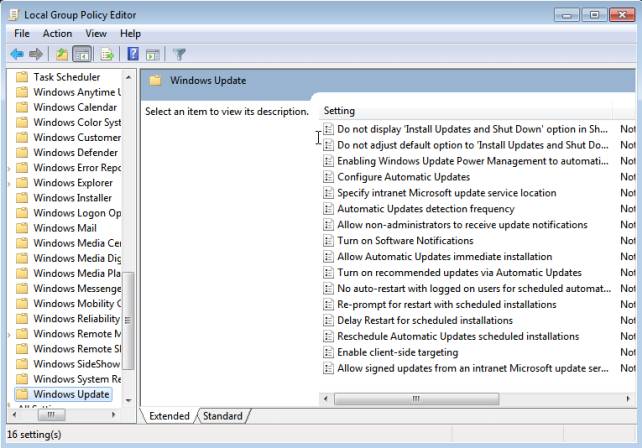Select 'No auto-restart with logged on users' setting

(474, 289)
